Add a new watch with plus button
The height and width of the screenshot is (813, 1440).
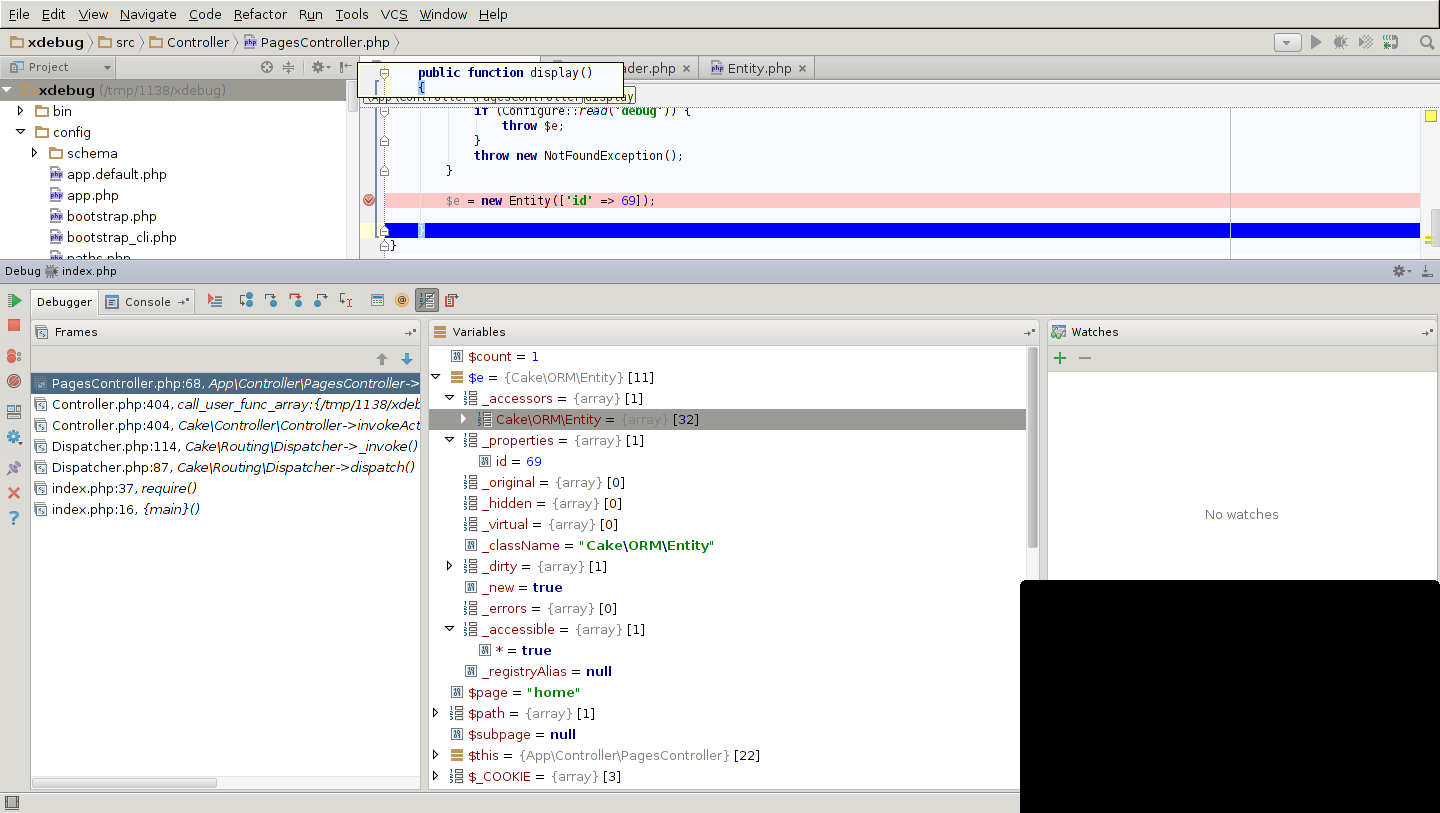click(x=1060, y=358)
